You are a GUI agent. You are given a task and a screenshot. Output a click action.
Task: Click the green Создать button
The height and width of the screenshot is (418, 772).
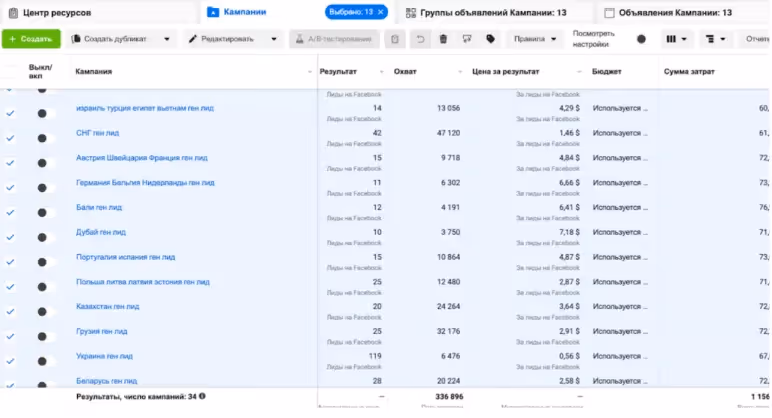(31, 39)
